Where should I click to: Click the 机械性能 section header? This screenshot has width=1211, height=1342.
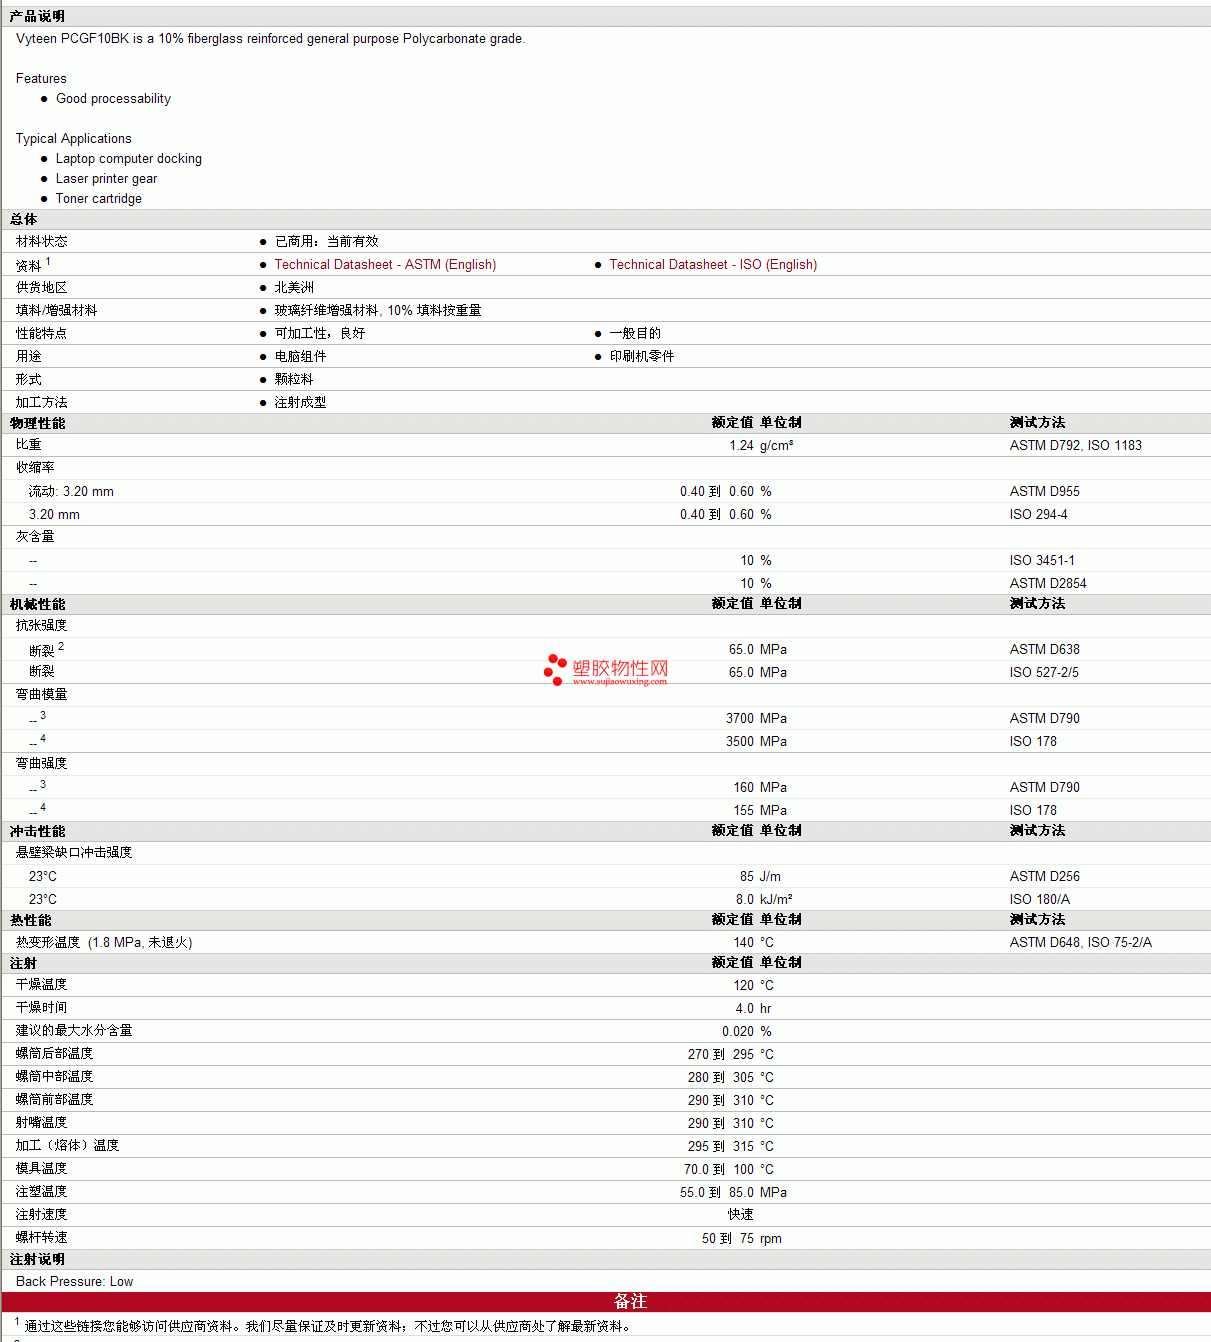(x=37, y=604)
